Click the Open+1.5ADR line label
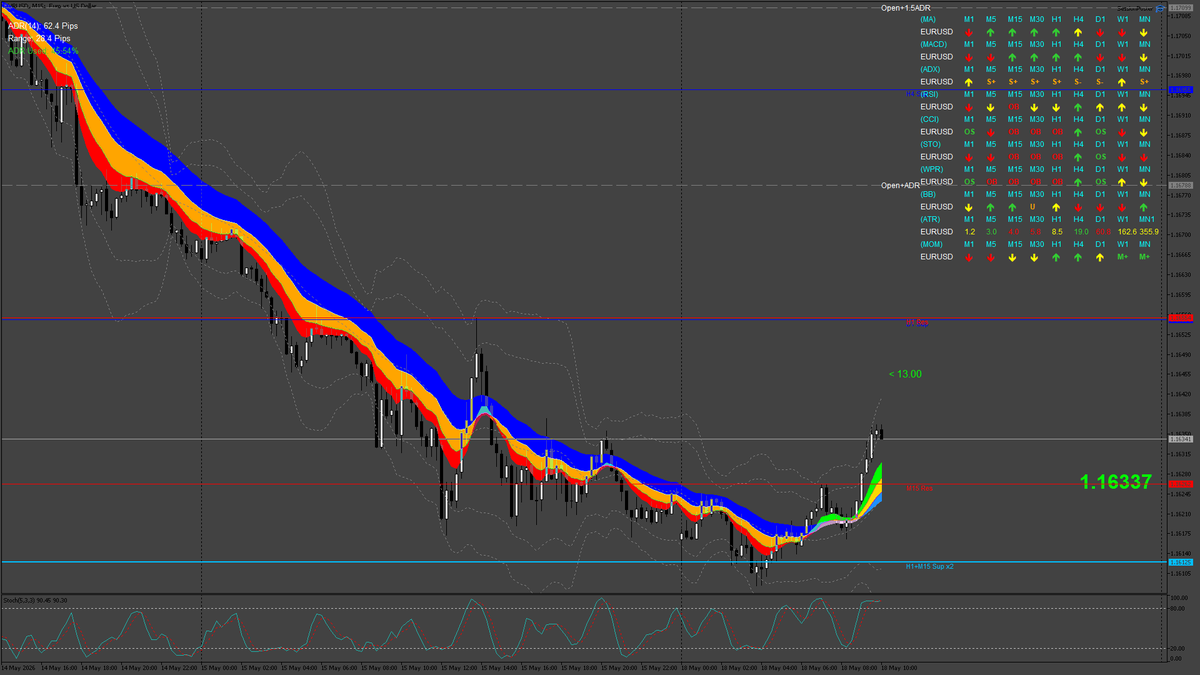1200x675 pixels. click(x=906, y=8)
